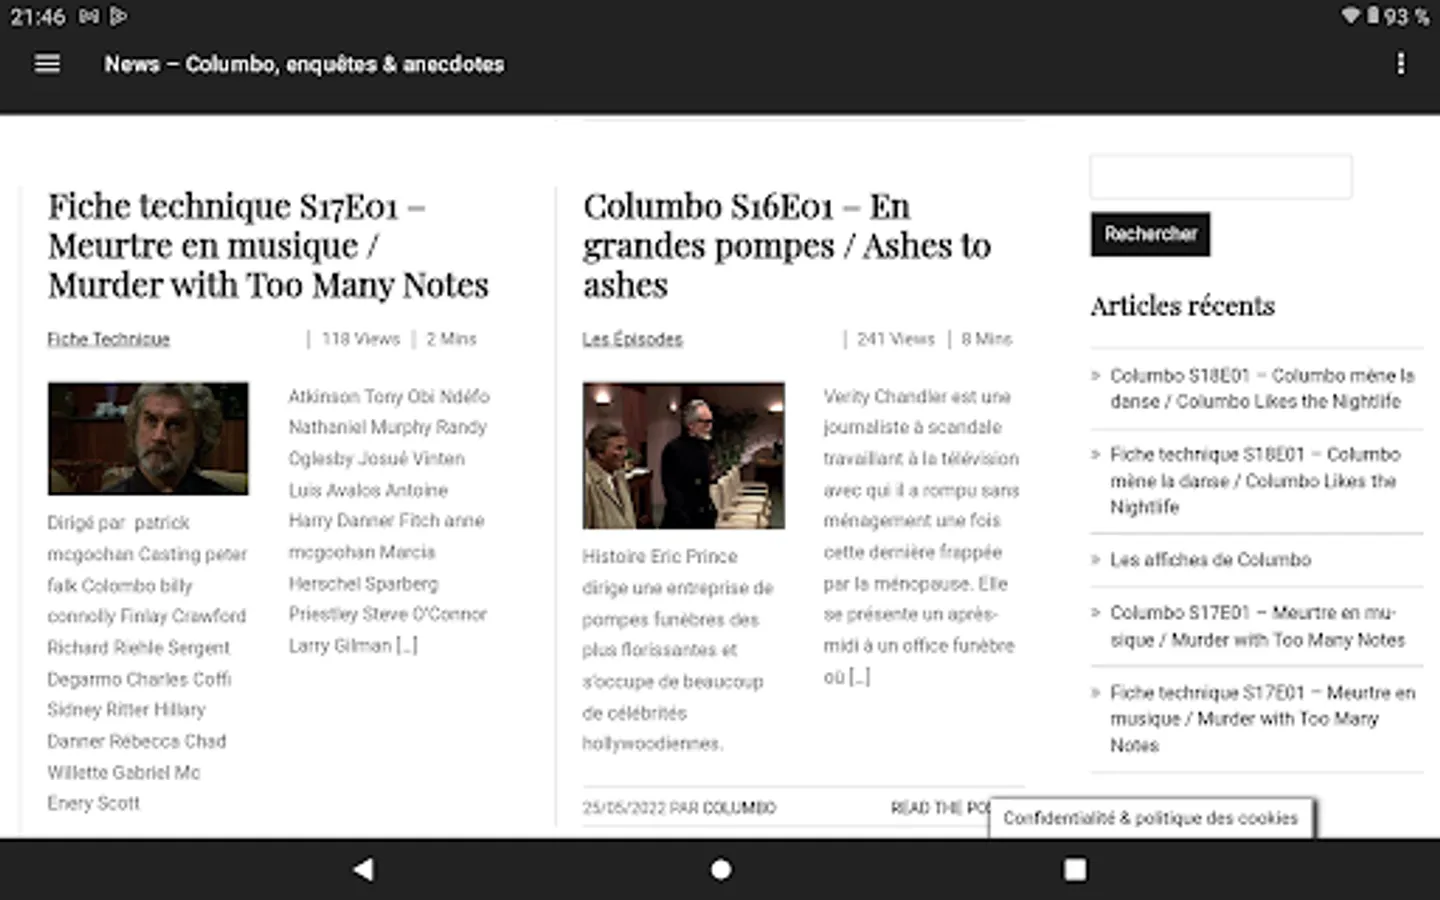
Task: Open the mail notification icon in status bar
Action: (89, 16)
